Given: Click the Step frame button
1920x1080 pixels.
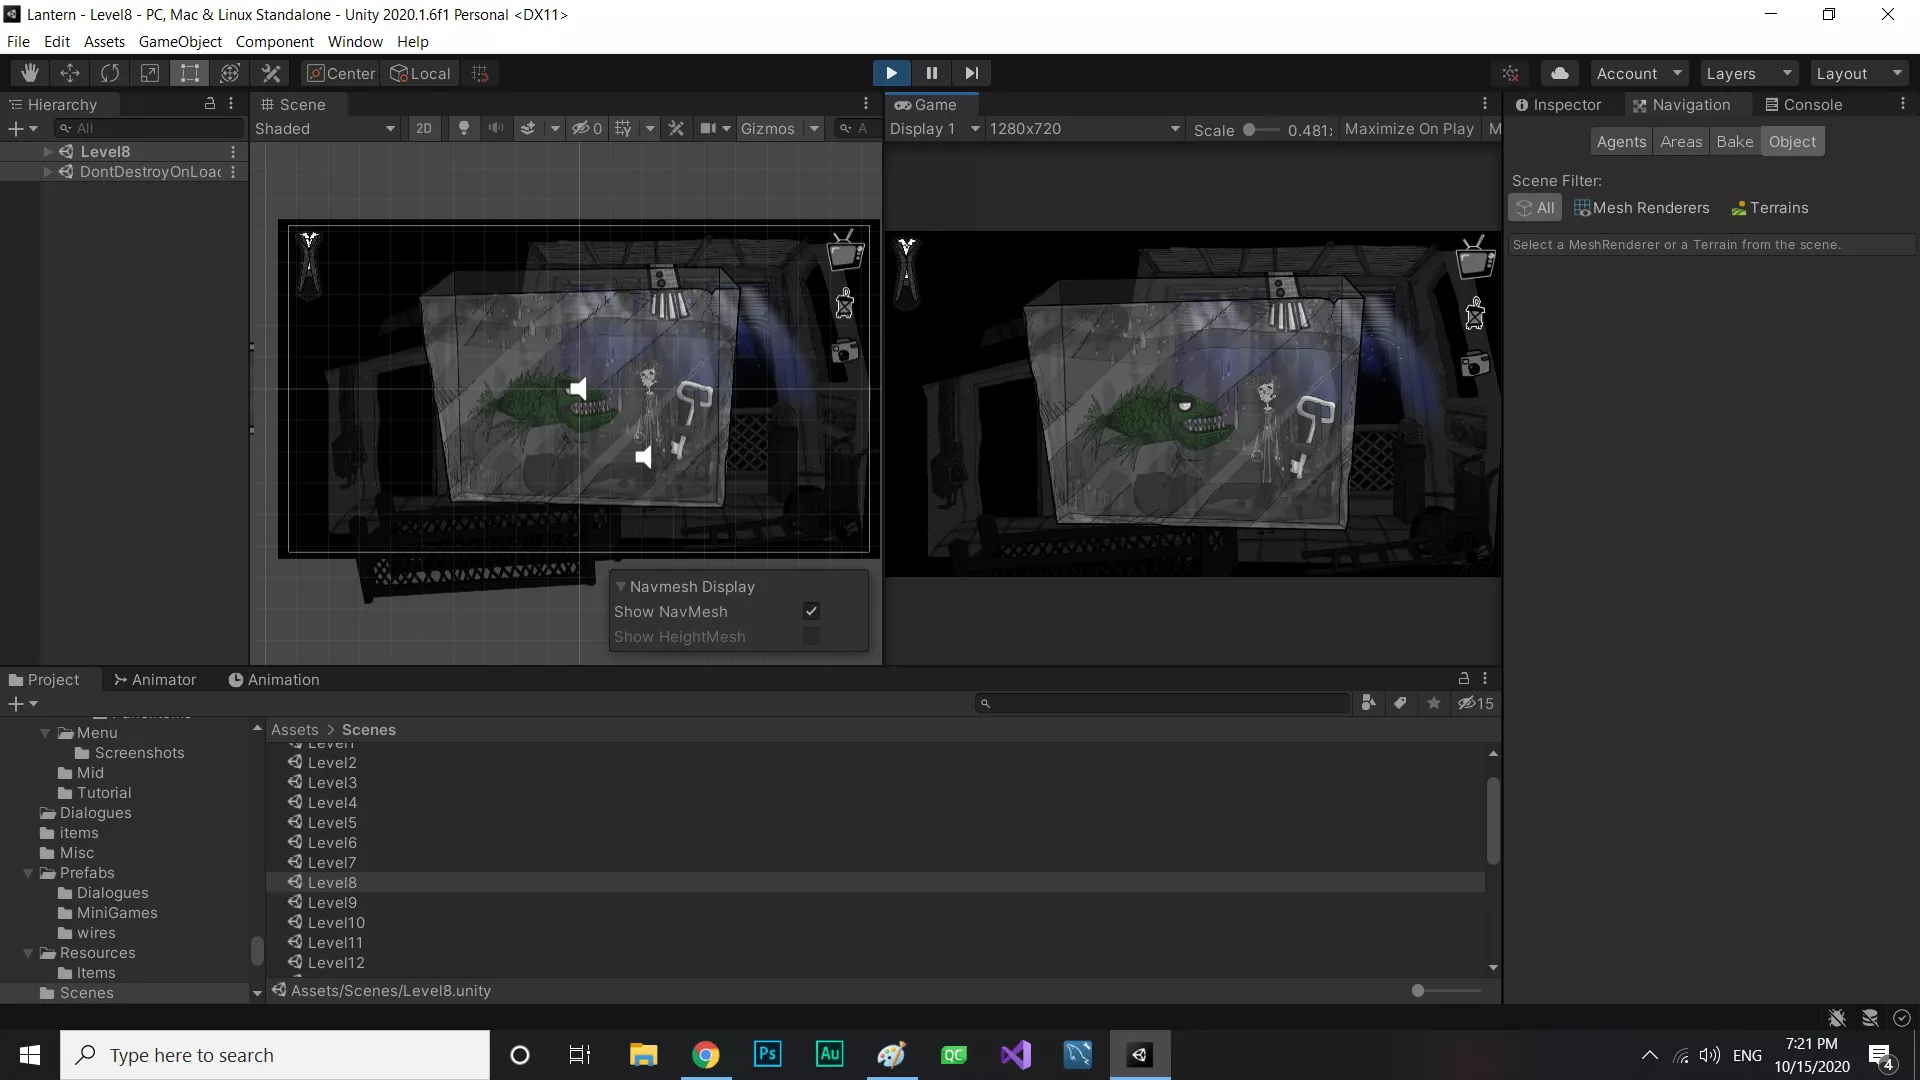Looking at the screenshot, I should (971, 73).
